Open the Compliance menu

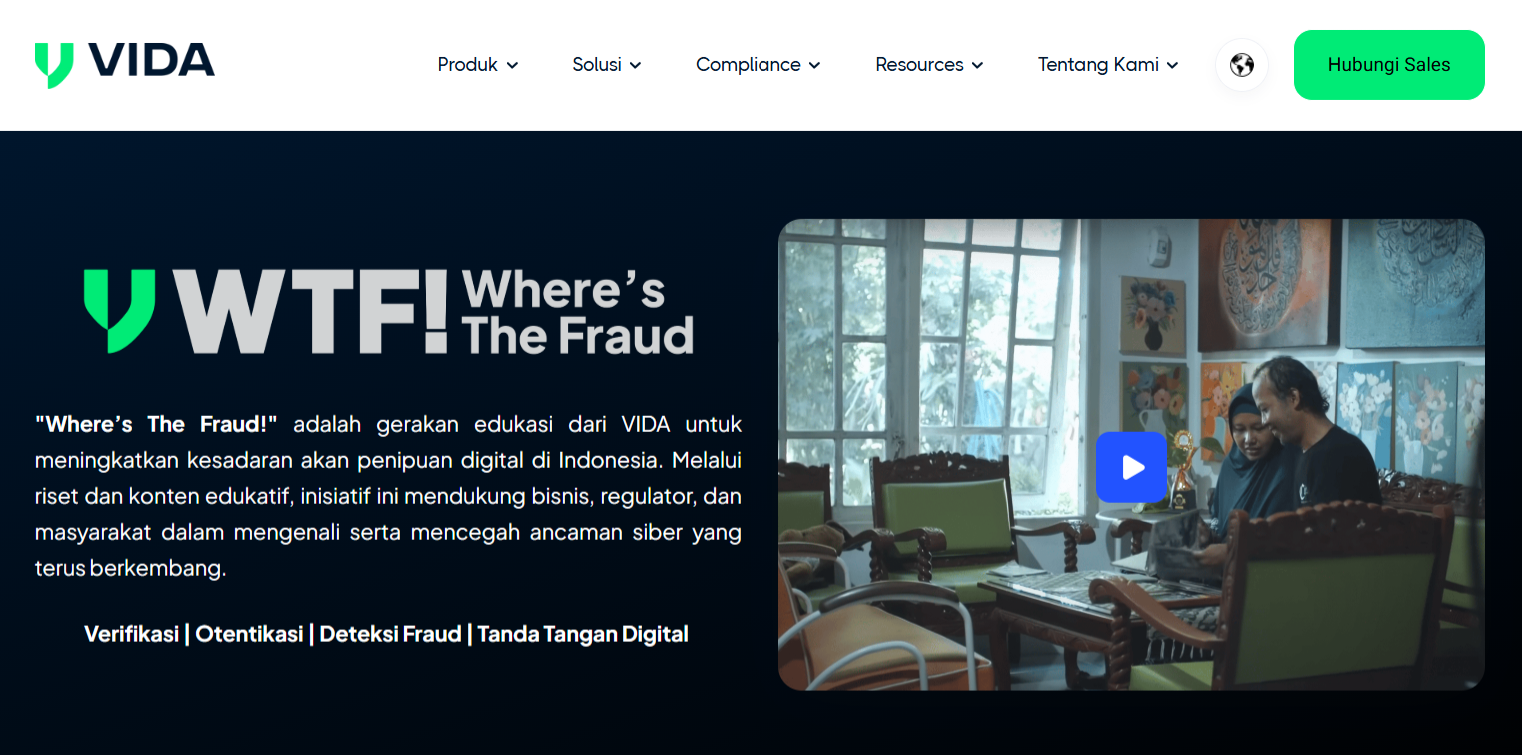tap(758, 65)
